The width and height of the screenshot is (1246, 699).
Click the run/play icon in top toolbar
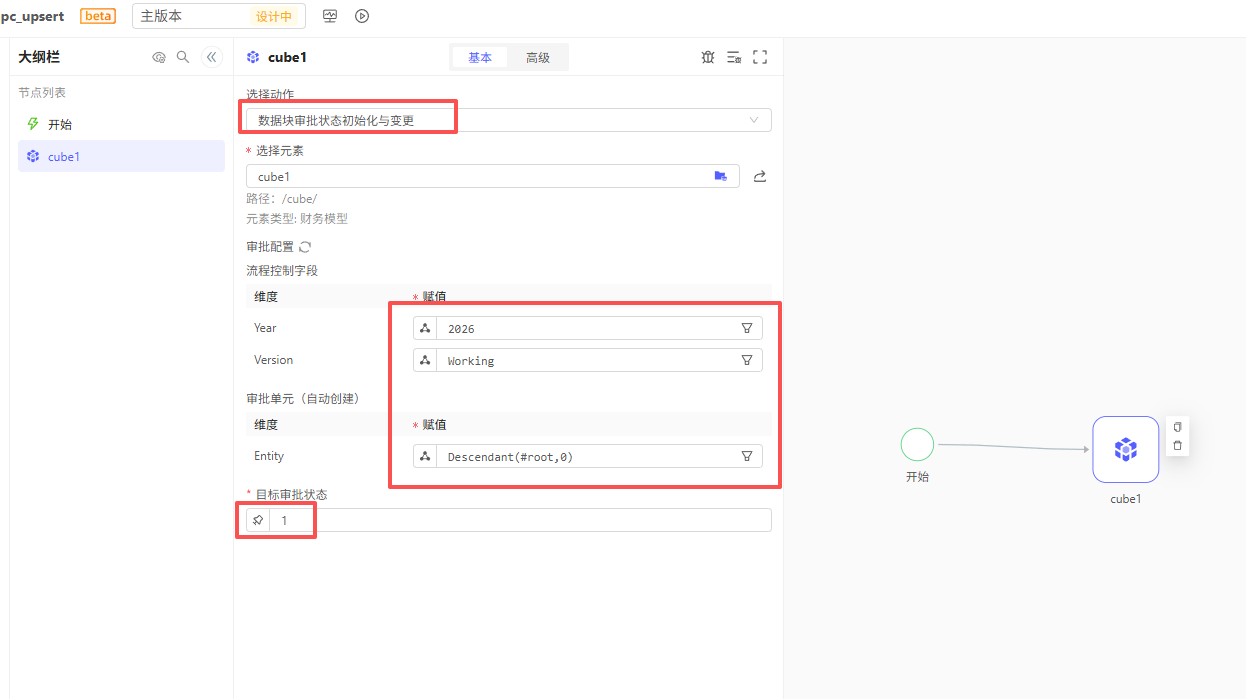tap(362, 16)
